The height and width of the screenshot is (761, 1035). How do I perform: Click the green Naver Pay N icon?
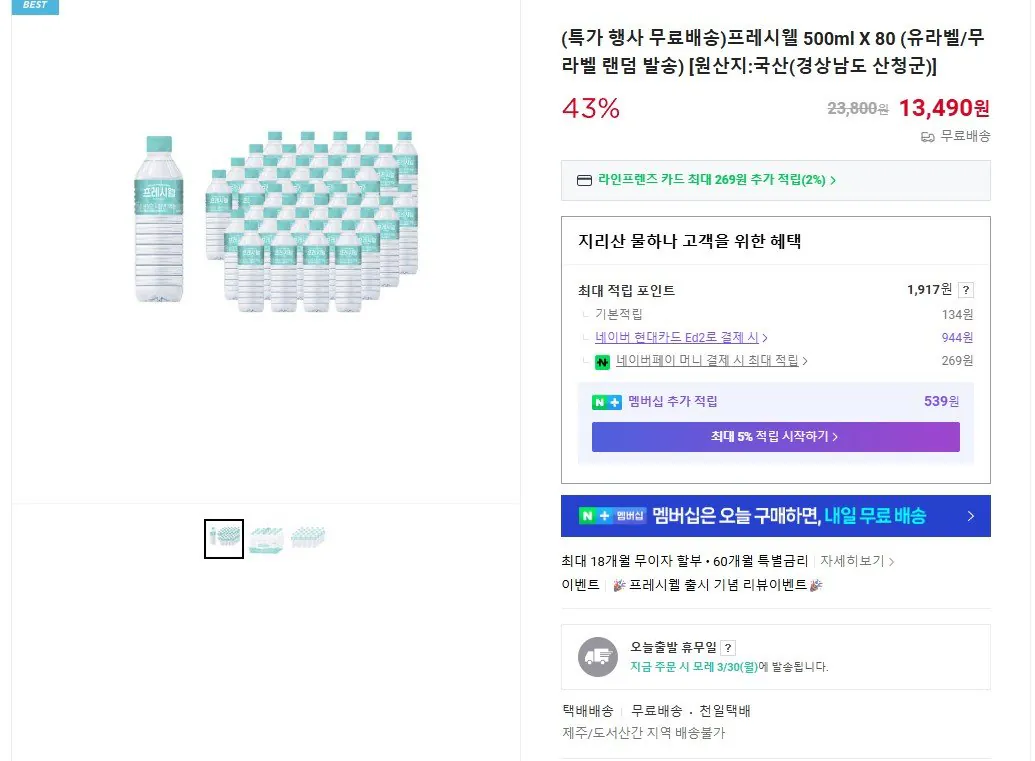pyautogui.click(x=601, y=362)
